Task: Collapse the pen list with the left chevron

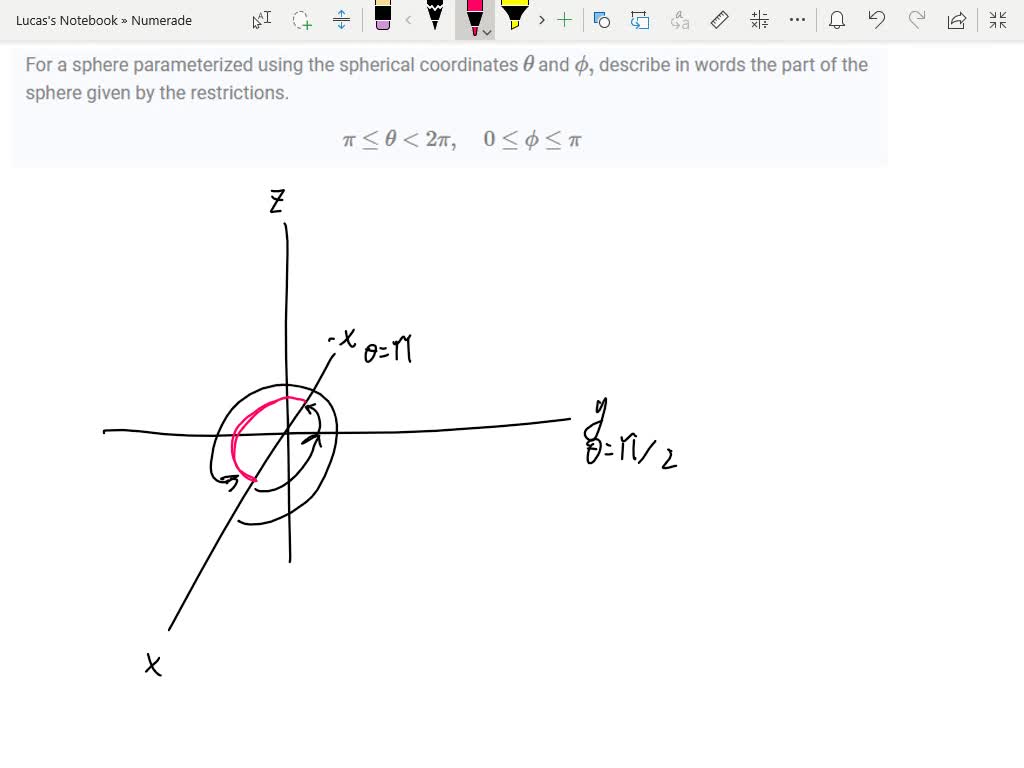Action: [x=408, y=20]
